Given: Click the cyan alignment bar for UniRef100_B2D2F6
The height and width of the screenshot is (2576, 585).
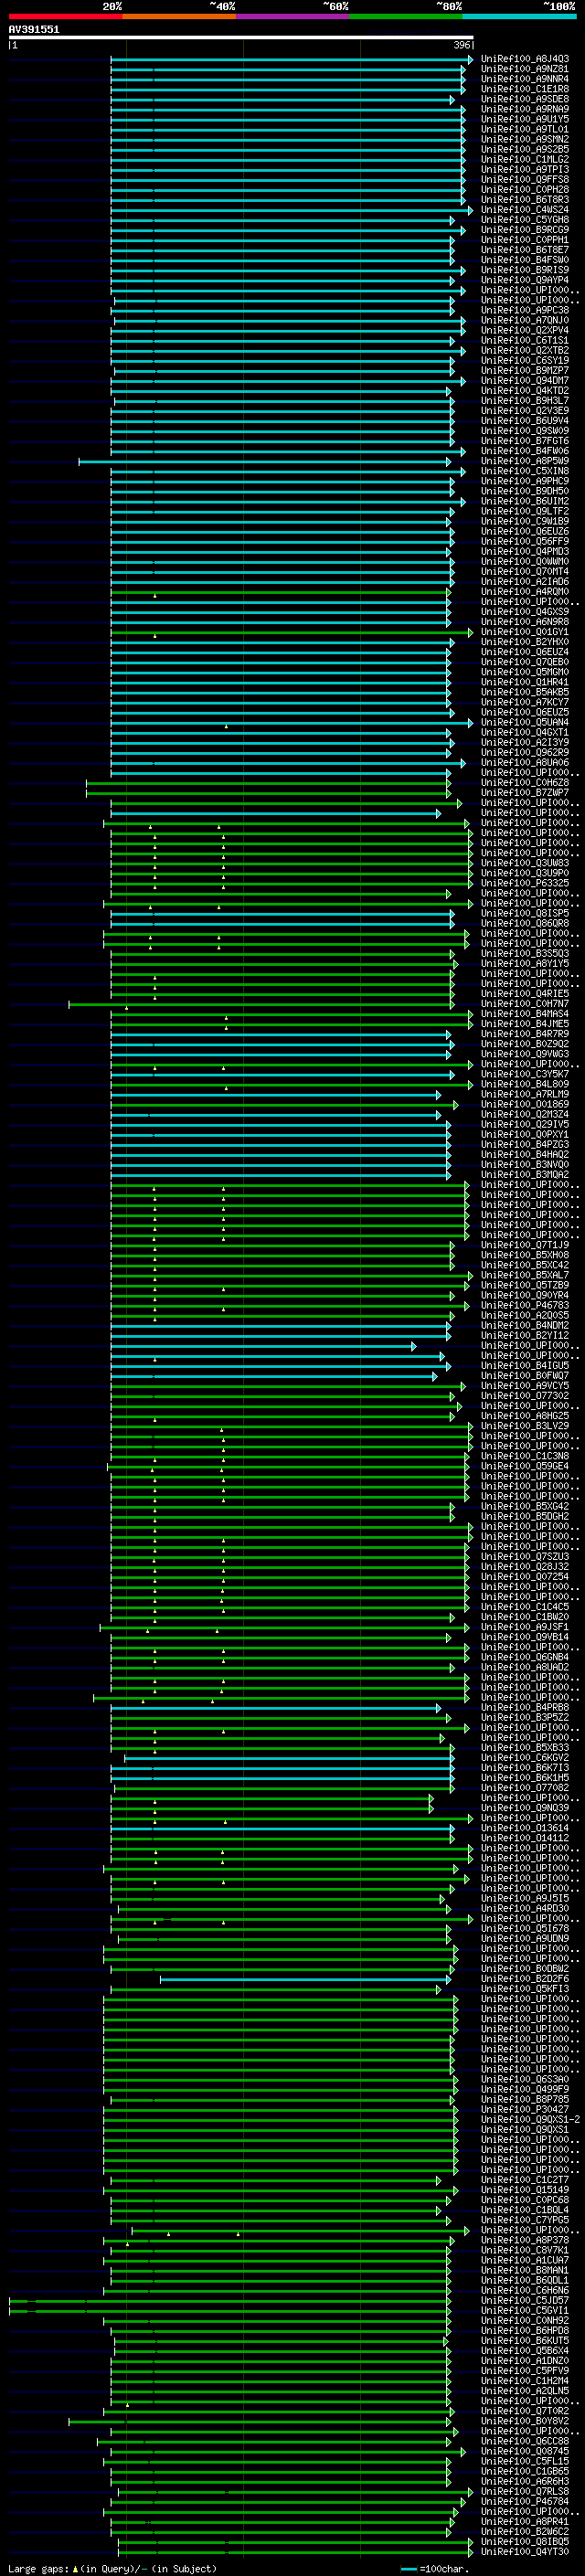Looking at the screenshot, I should (306, 1979).
